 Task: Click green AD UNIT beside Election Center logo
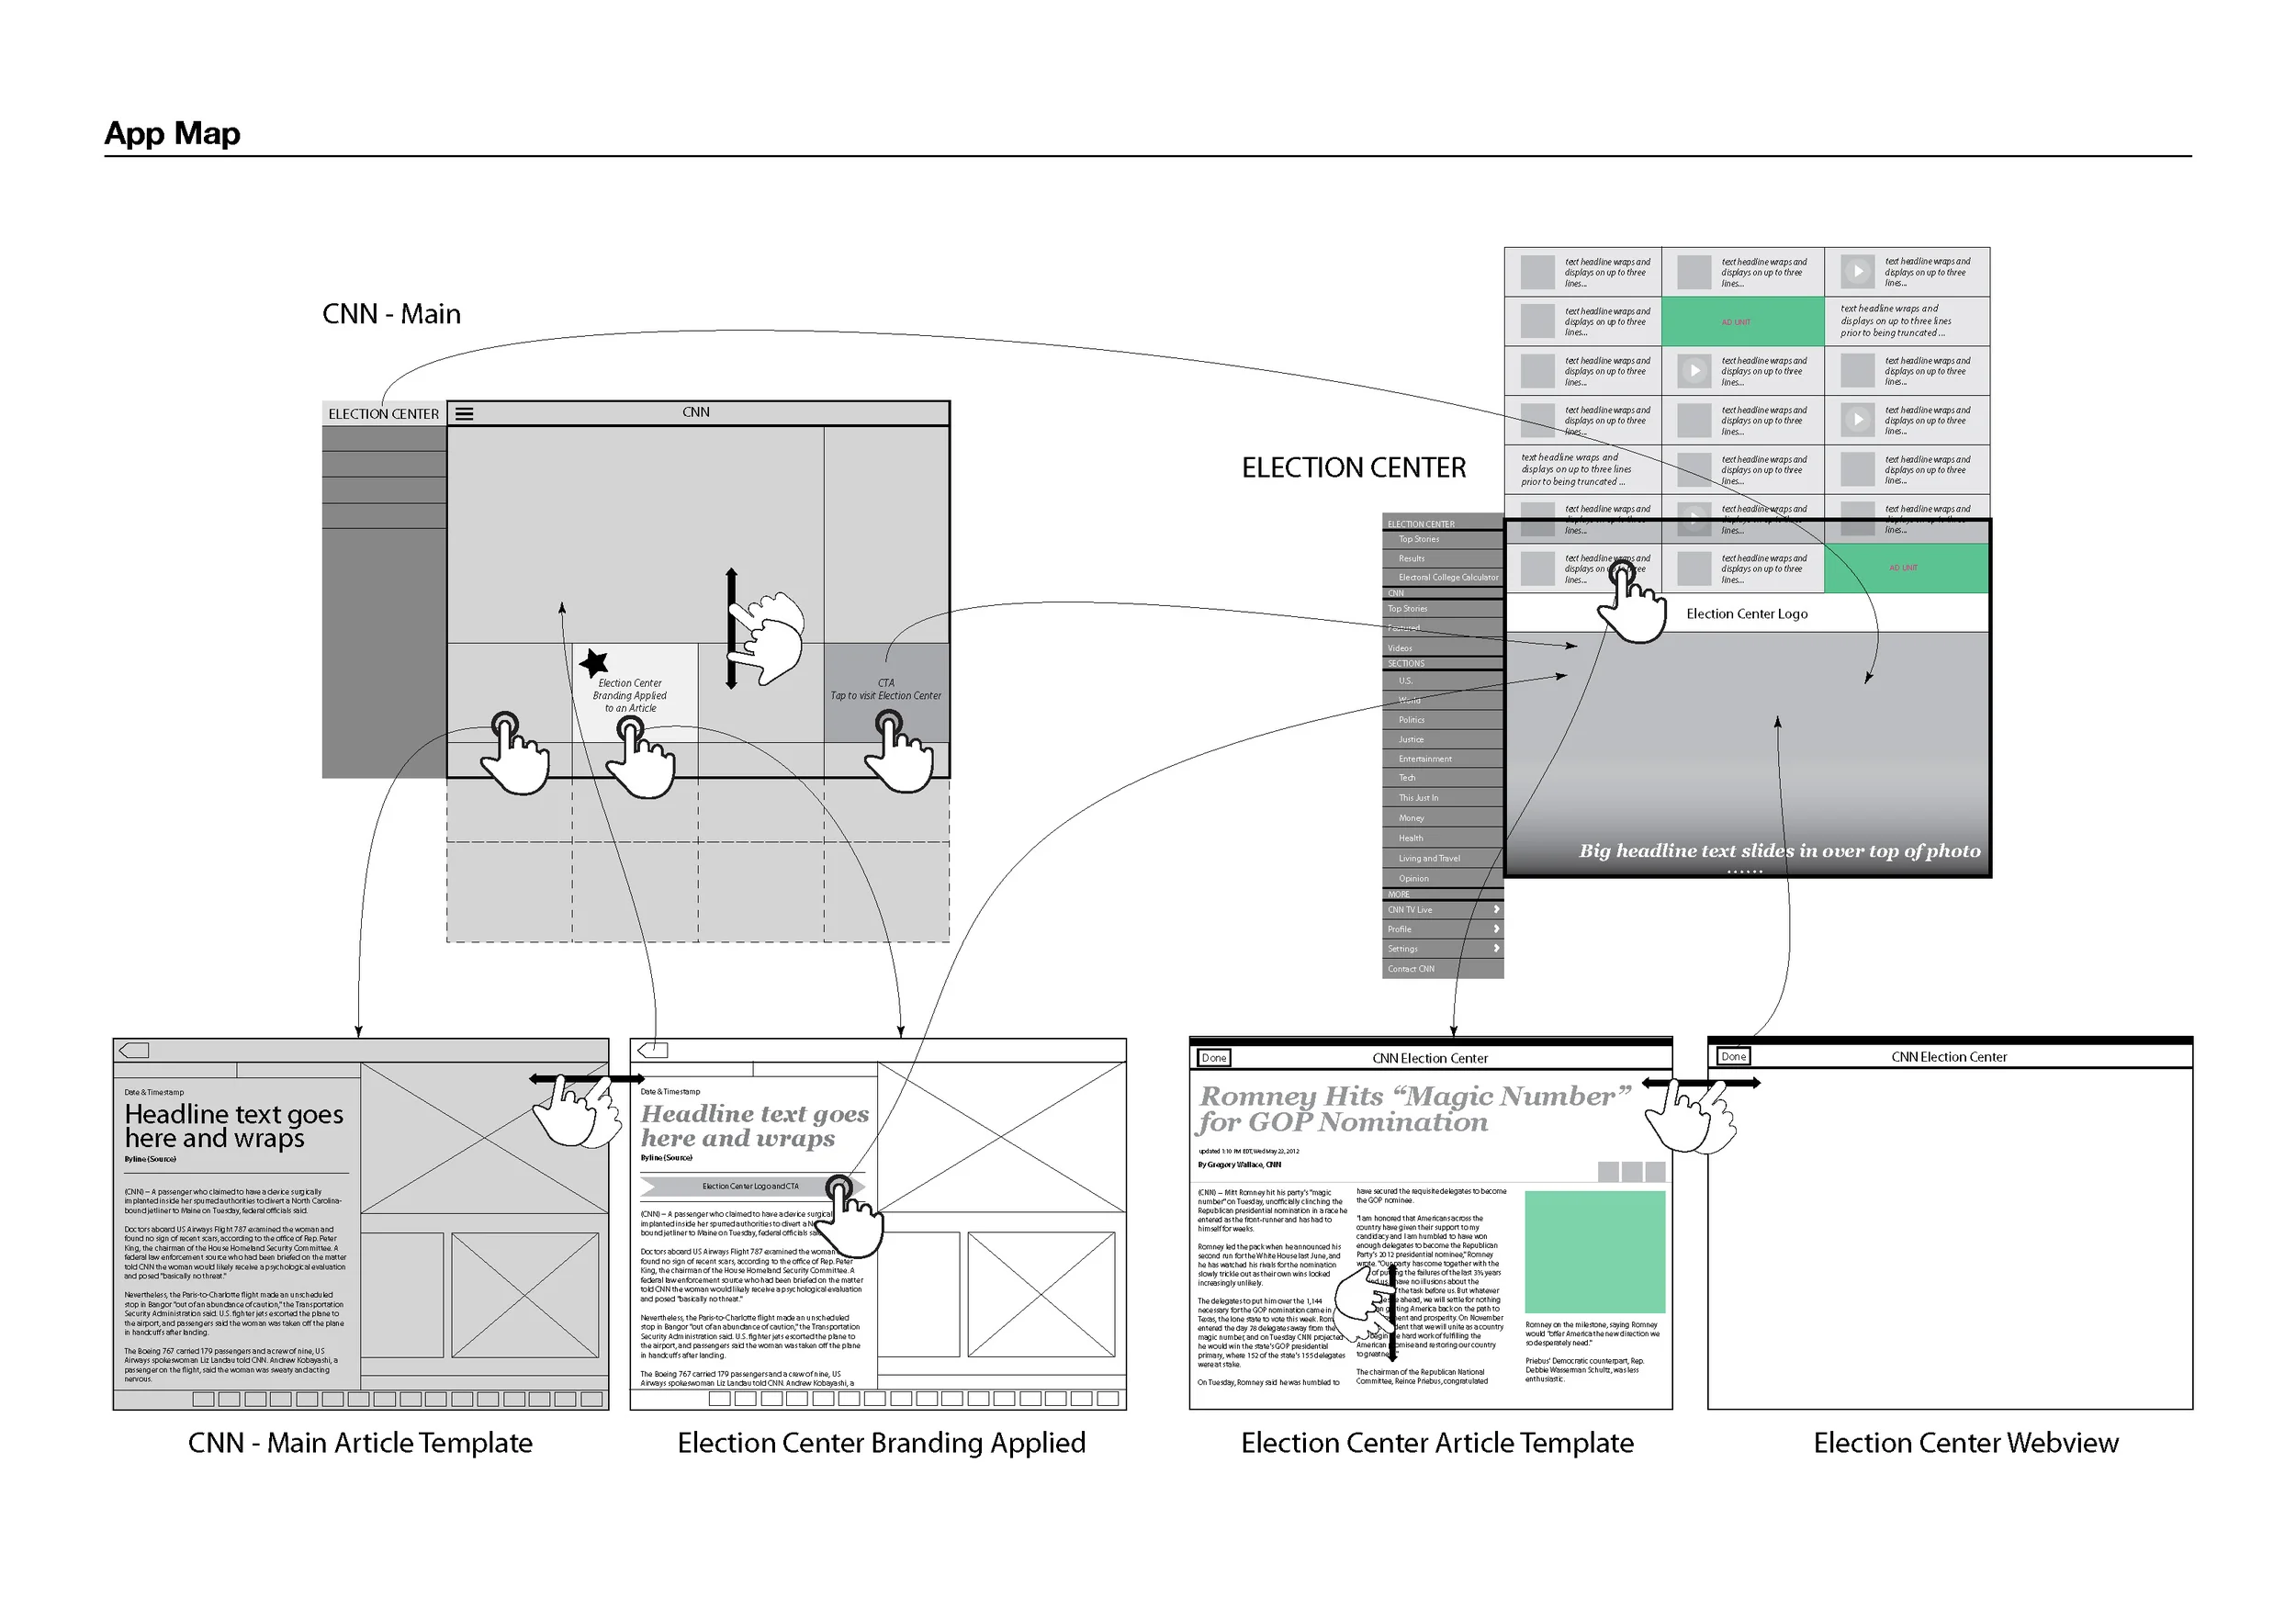tap(1906, 568)
